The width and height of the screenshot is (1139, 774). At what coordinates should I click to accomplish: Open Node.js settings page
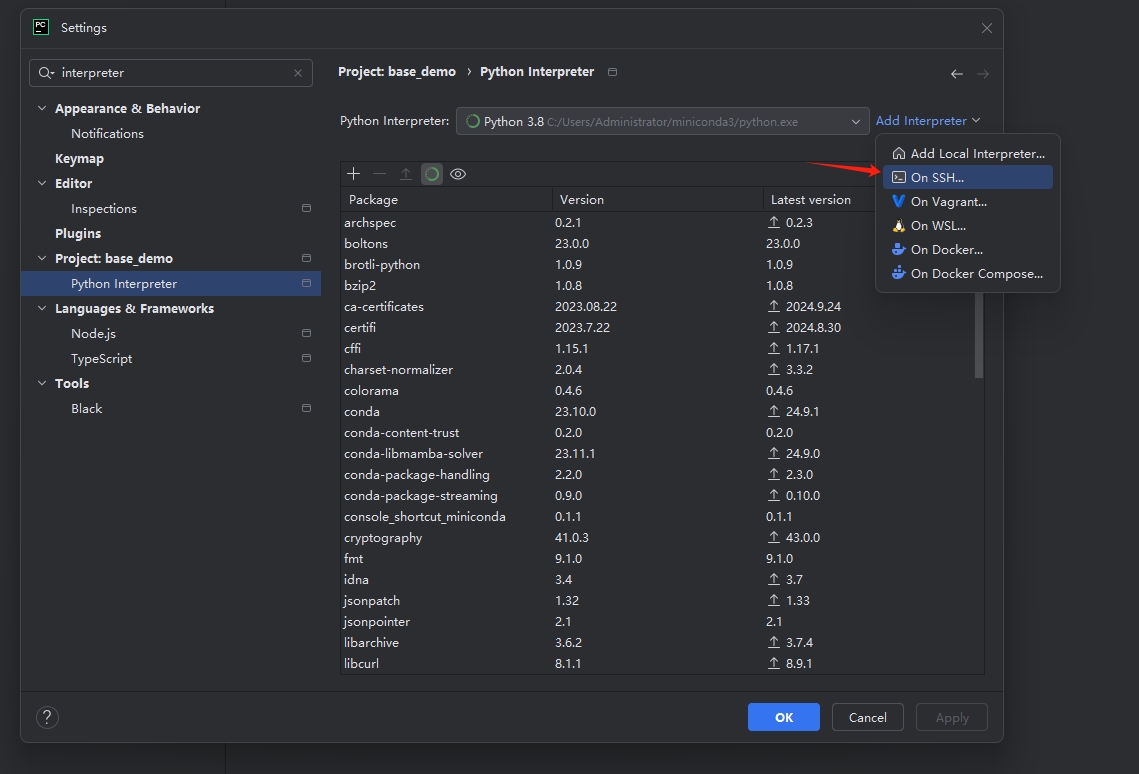point(93,333)
